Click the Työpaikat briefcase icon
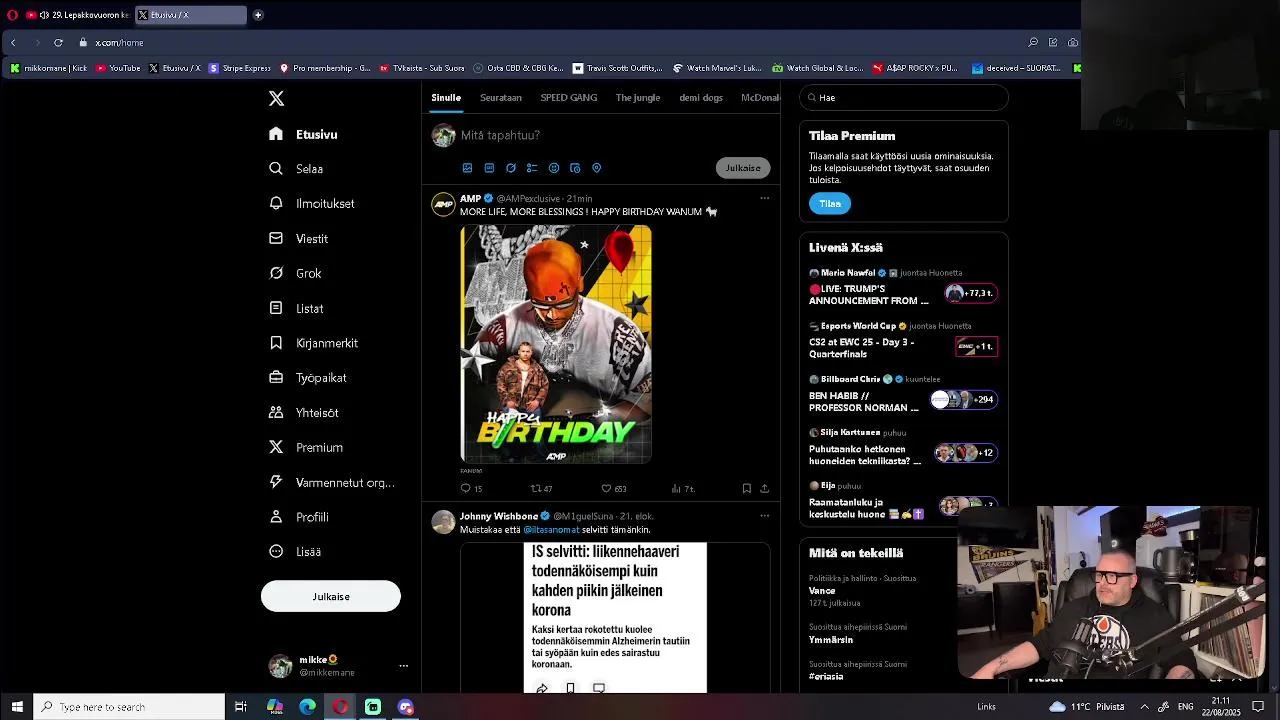1280x720 pixels. point(276,378)
